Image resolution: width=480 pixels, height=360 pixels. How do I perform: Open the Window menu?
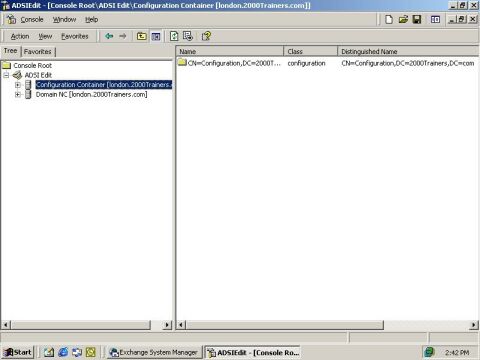click(x=64, y=19)
